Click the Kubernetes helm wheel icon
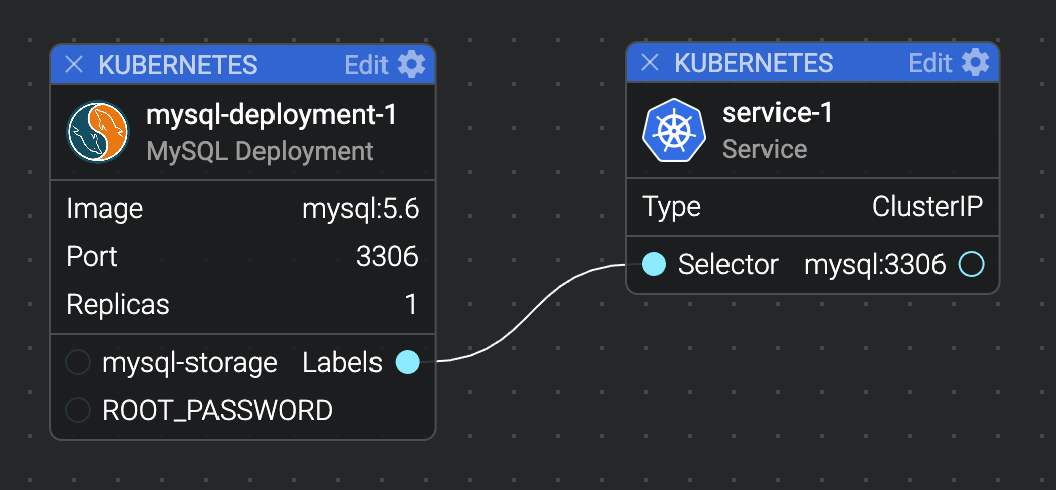 pos(674,131)
